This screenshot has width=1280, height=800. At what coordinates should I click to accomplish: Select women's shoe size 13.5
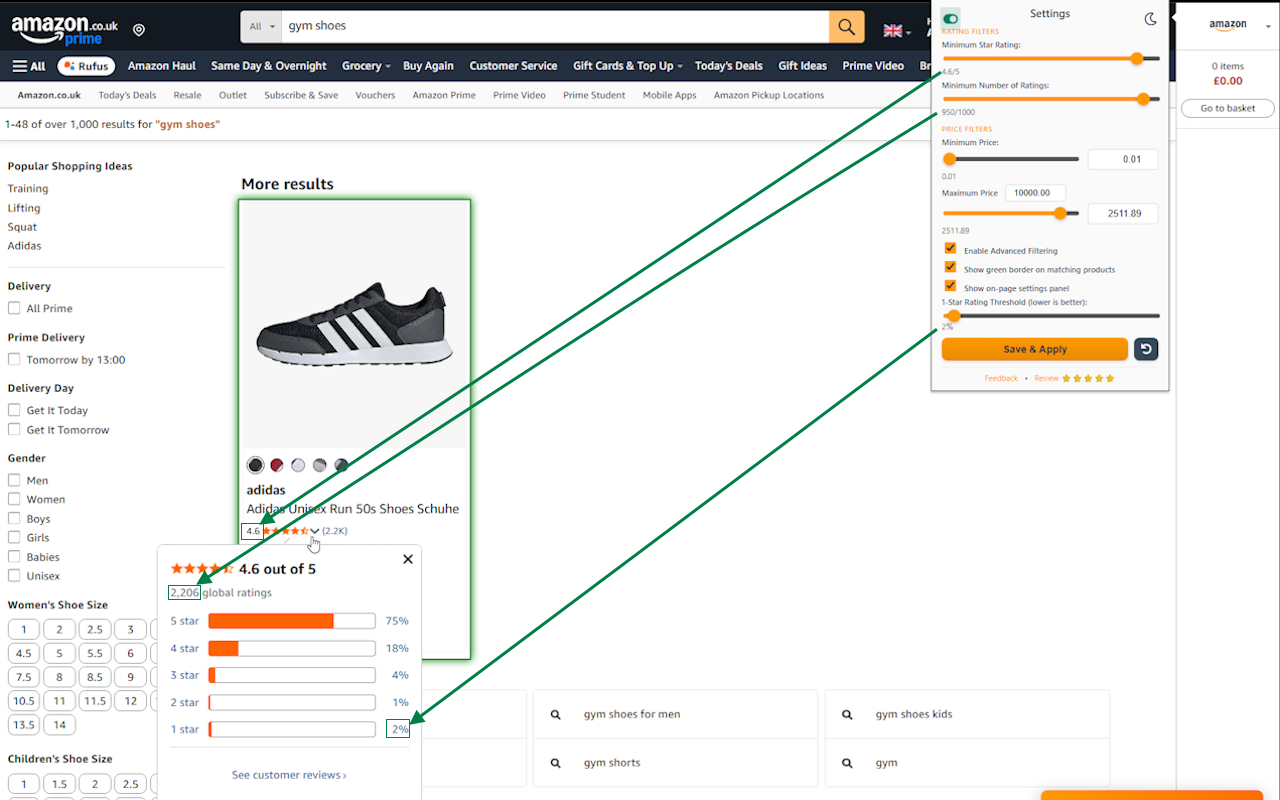24,725
